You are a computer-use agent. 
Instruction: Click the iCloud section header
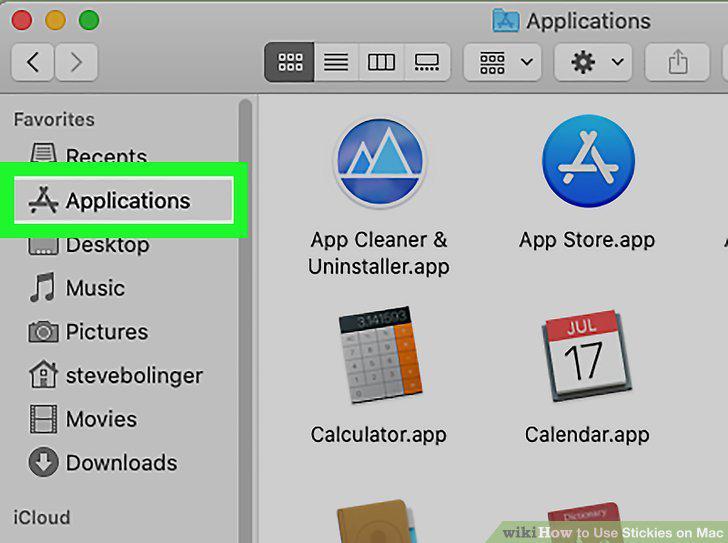click(42, 517)
